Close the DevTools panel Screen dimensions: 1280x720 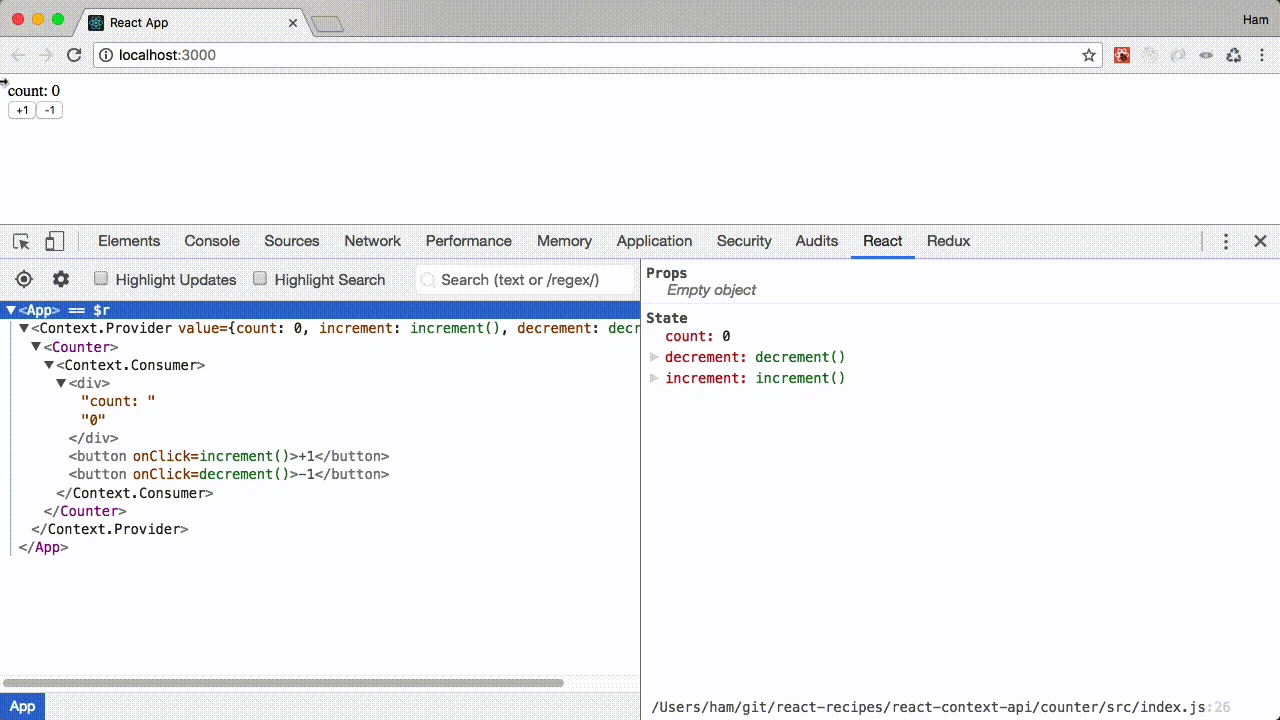[1260, 241]
